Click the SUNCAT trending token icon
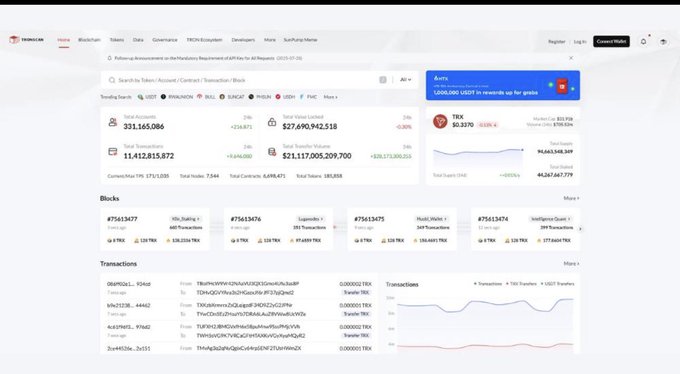This screenshot has height=374, width=680. click(x=222, y=97)
